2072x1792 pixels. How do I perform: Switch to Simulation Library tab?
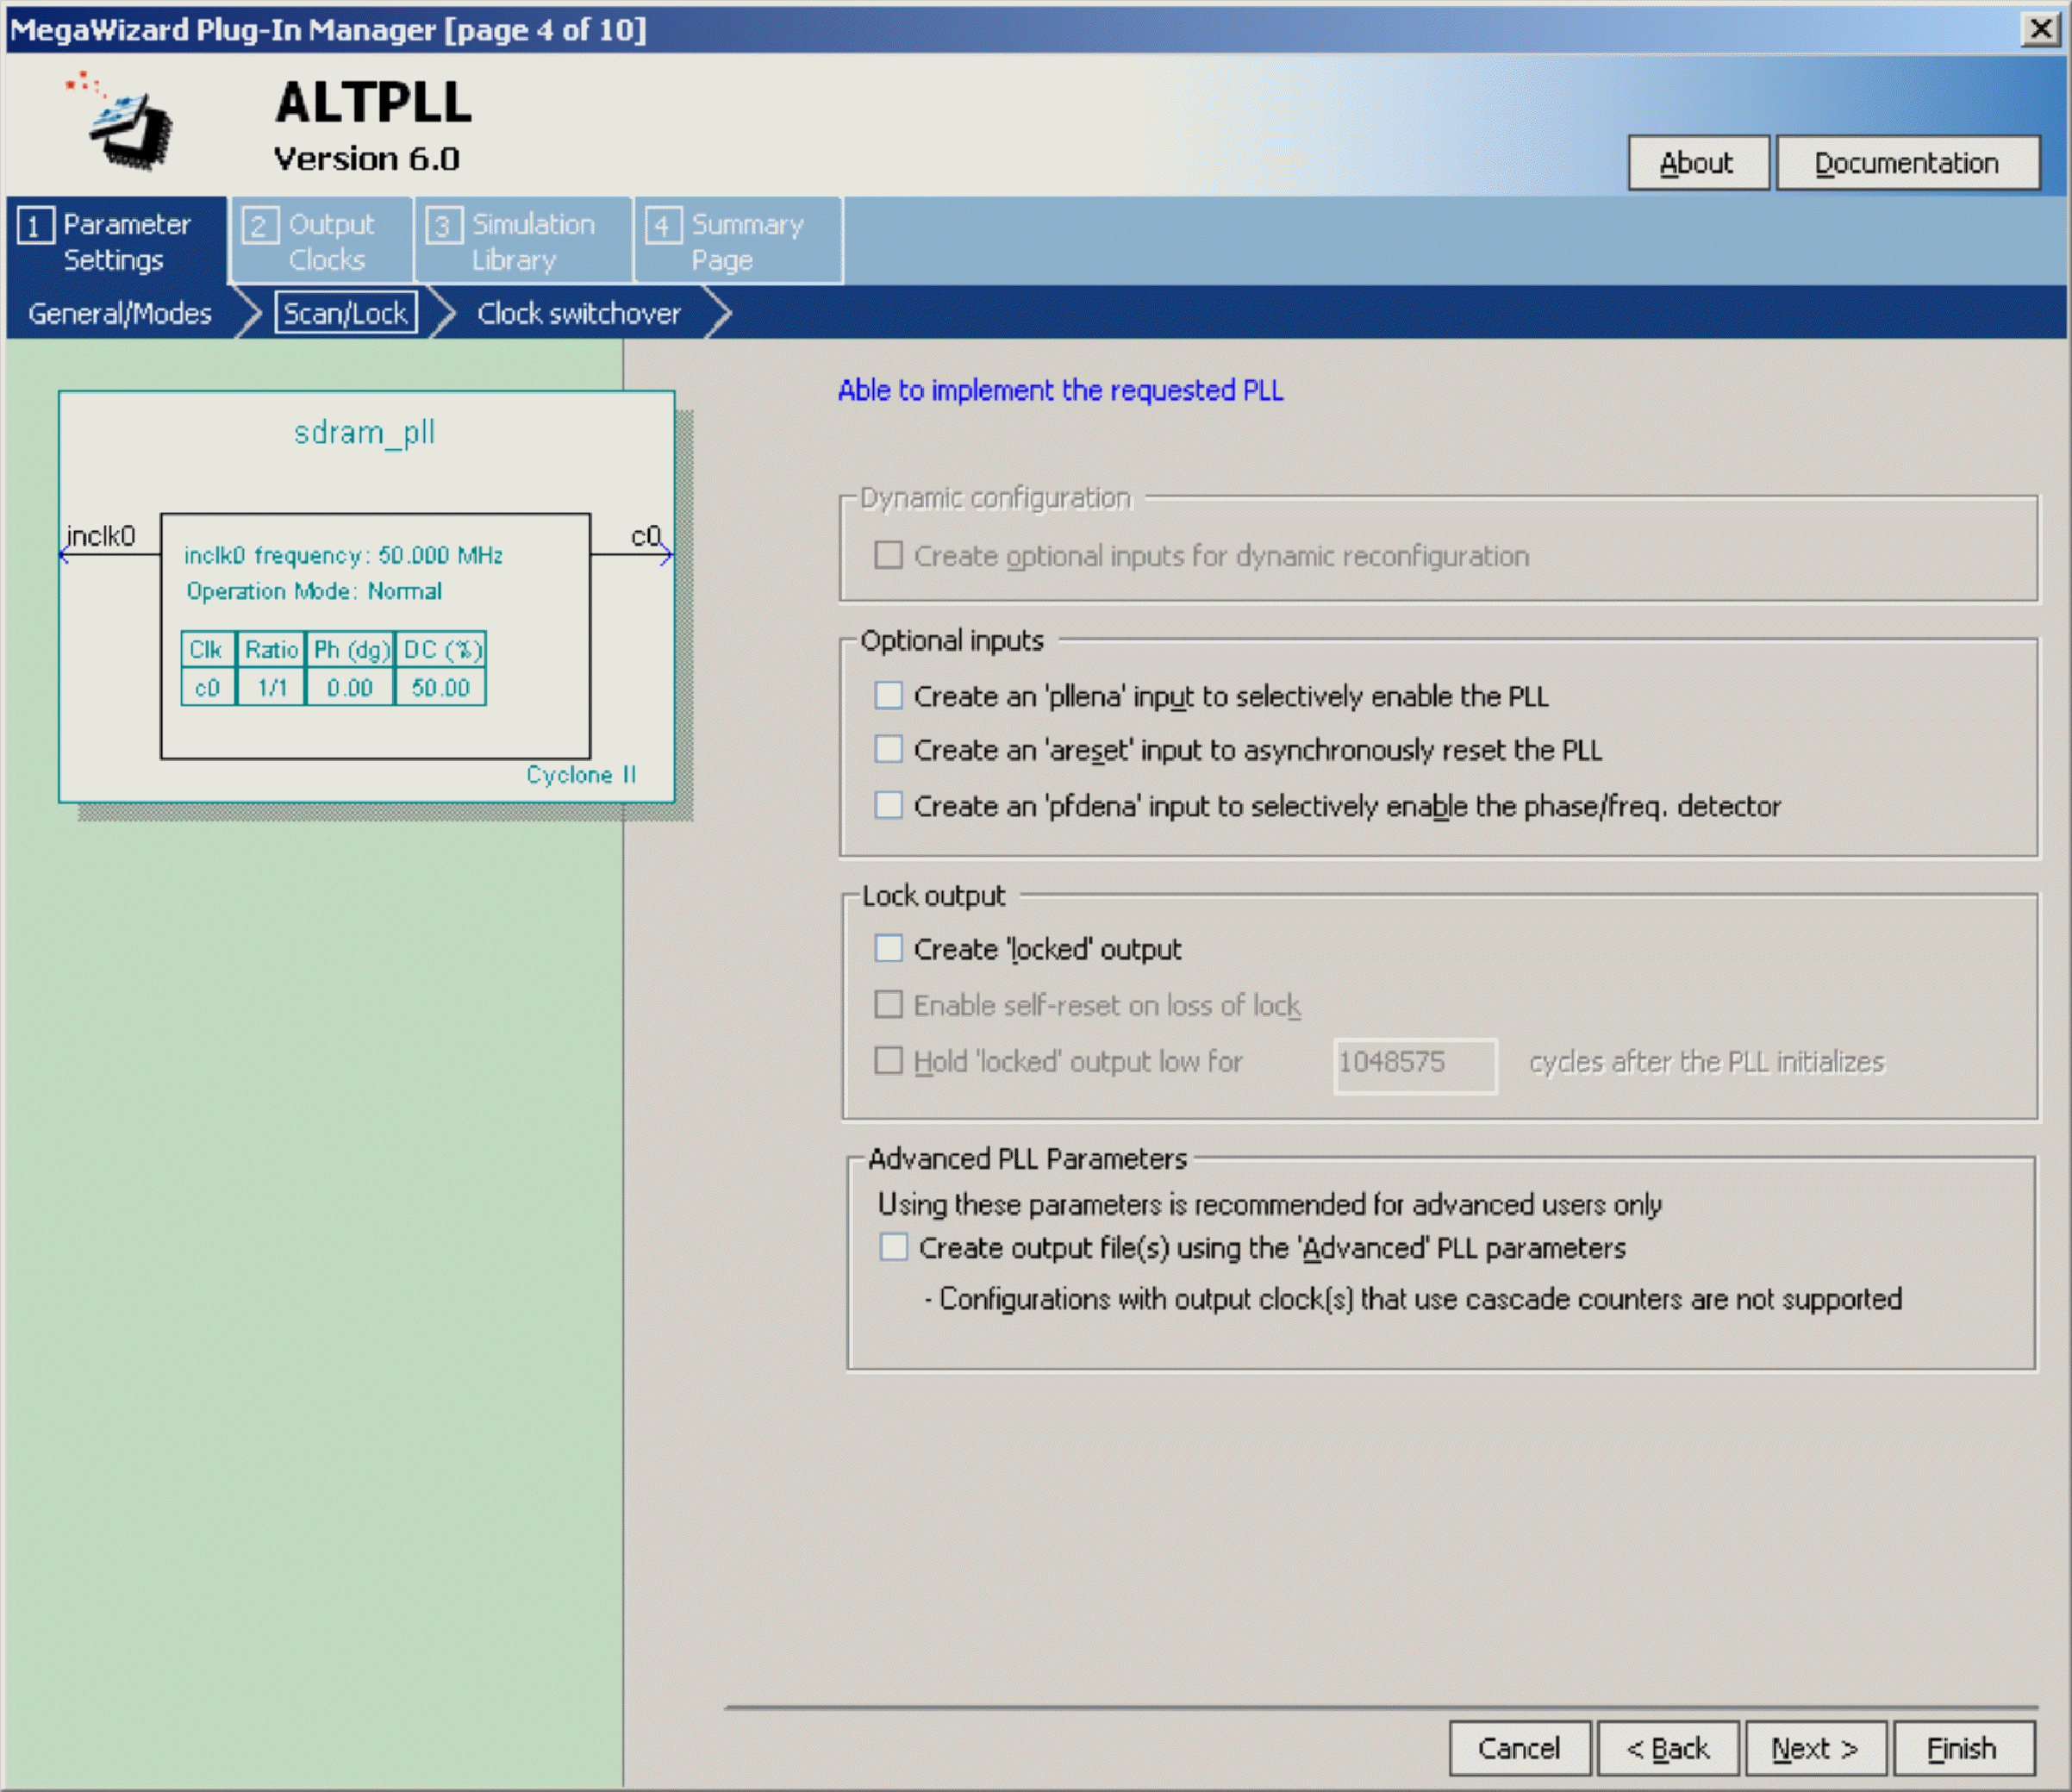[524, 241]
